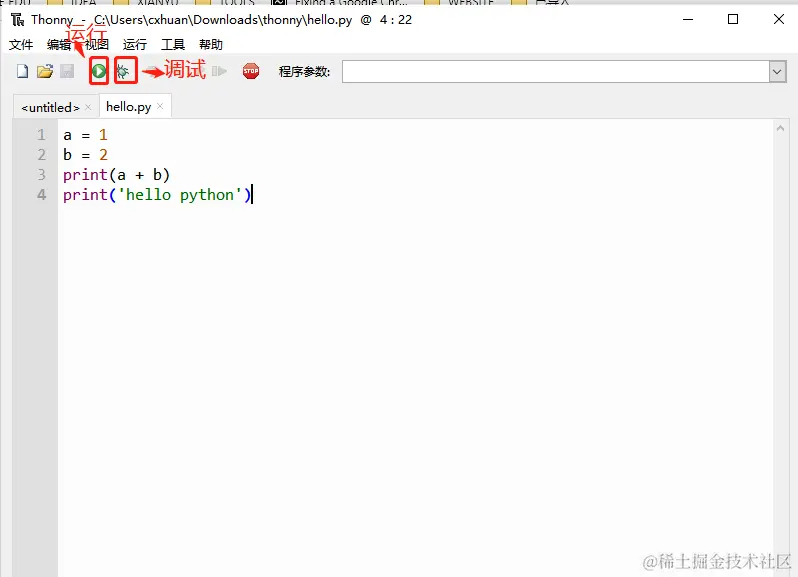Viewport: 798px width, 577px height.
Task: Create a new file with toolbar icon
Action: [x=22, y=71]
